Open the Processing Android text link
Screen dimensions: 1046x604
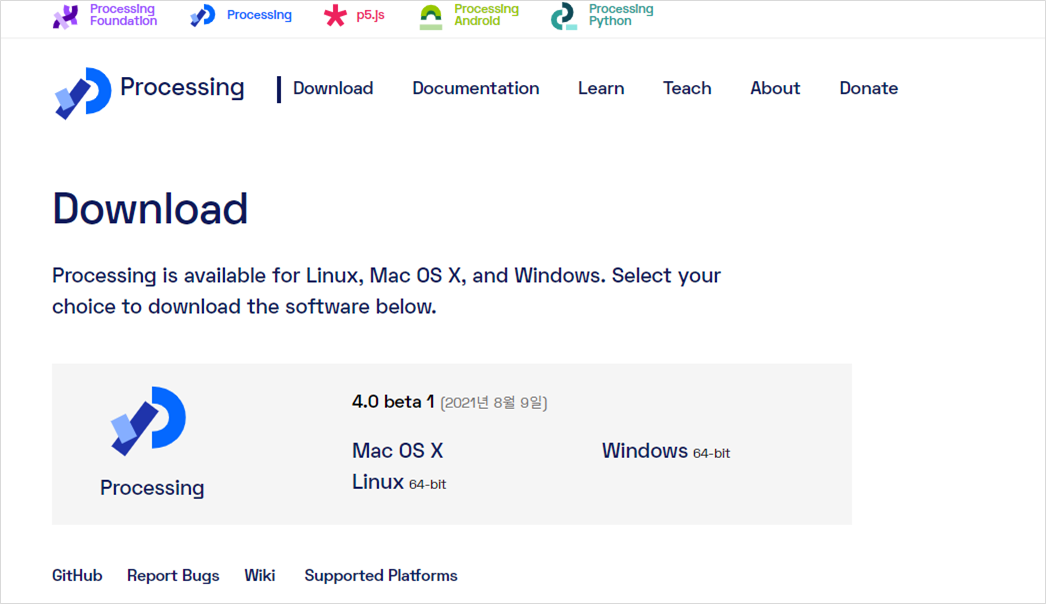486,15
